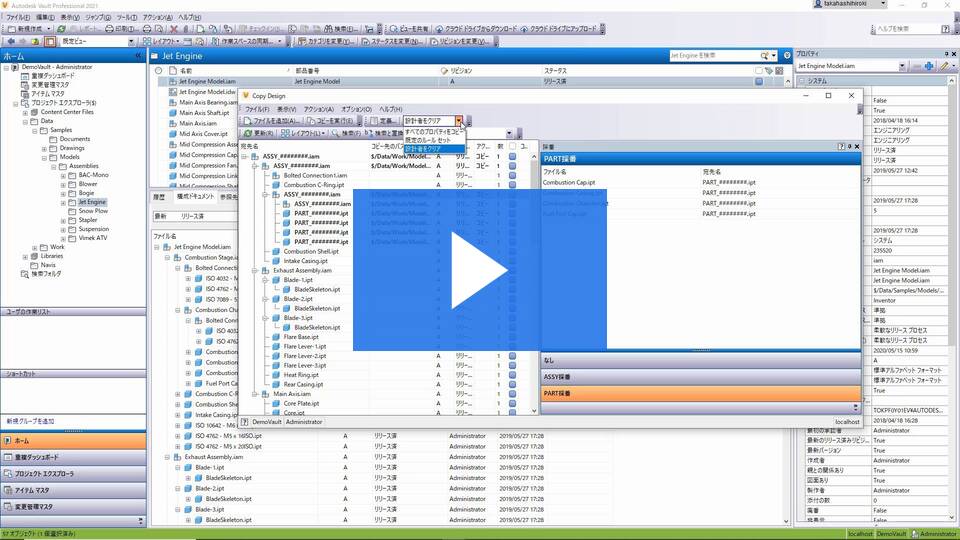This screenshot has width=960, height=540.
Task: Switch to the 構成ドキュメント (Uses) tab
Action: [195, 197]
